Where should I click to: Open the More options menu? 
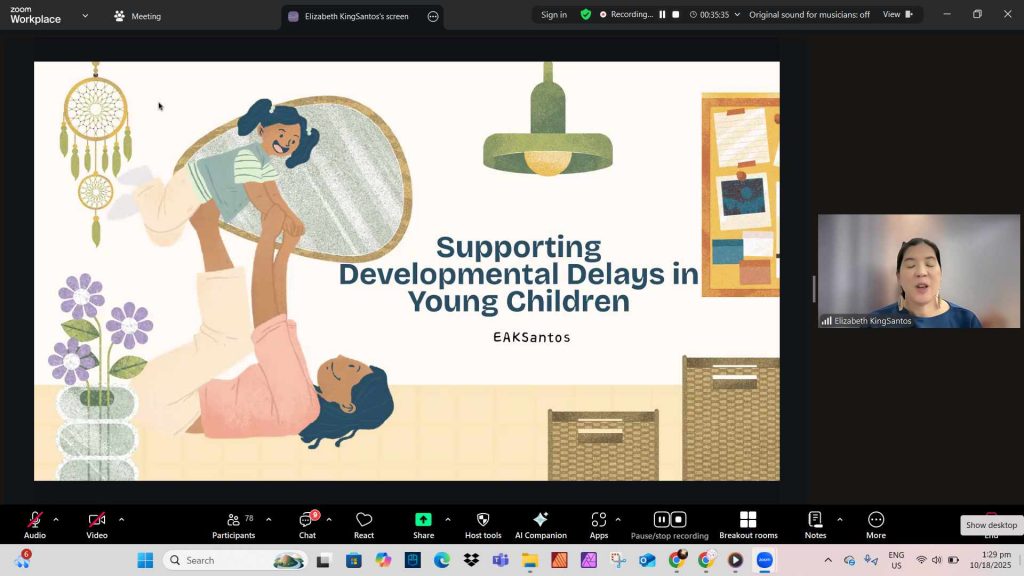[876, 525]
